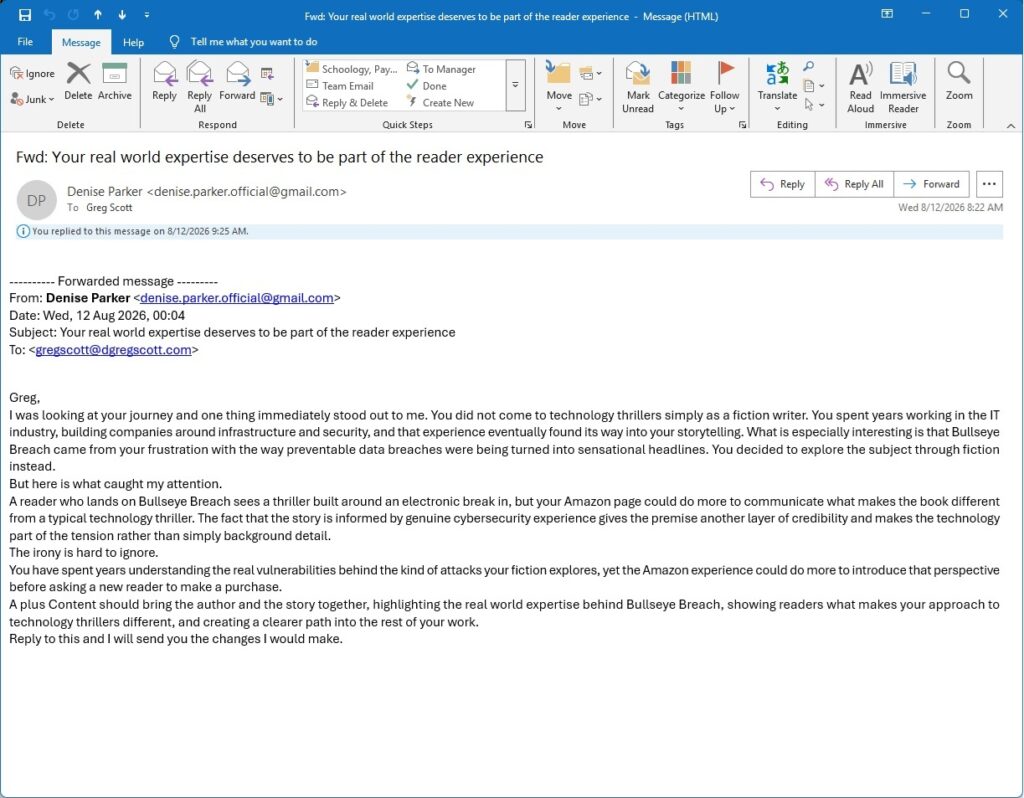
Task: Click Forward in message header
Action: coord(931,184)
